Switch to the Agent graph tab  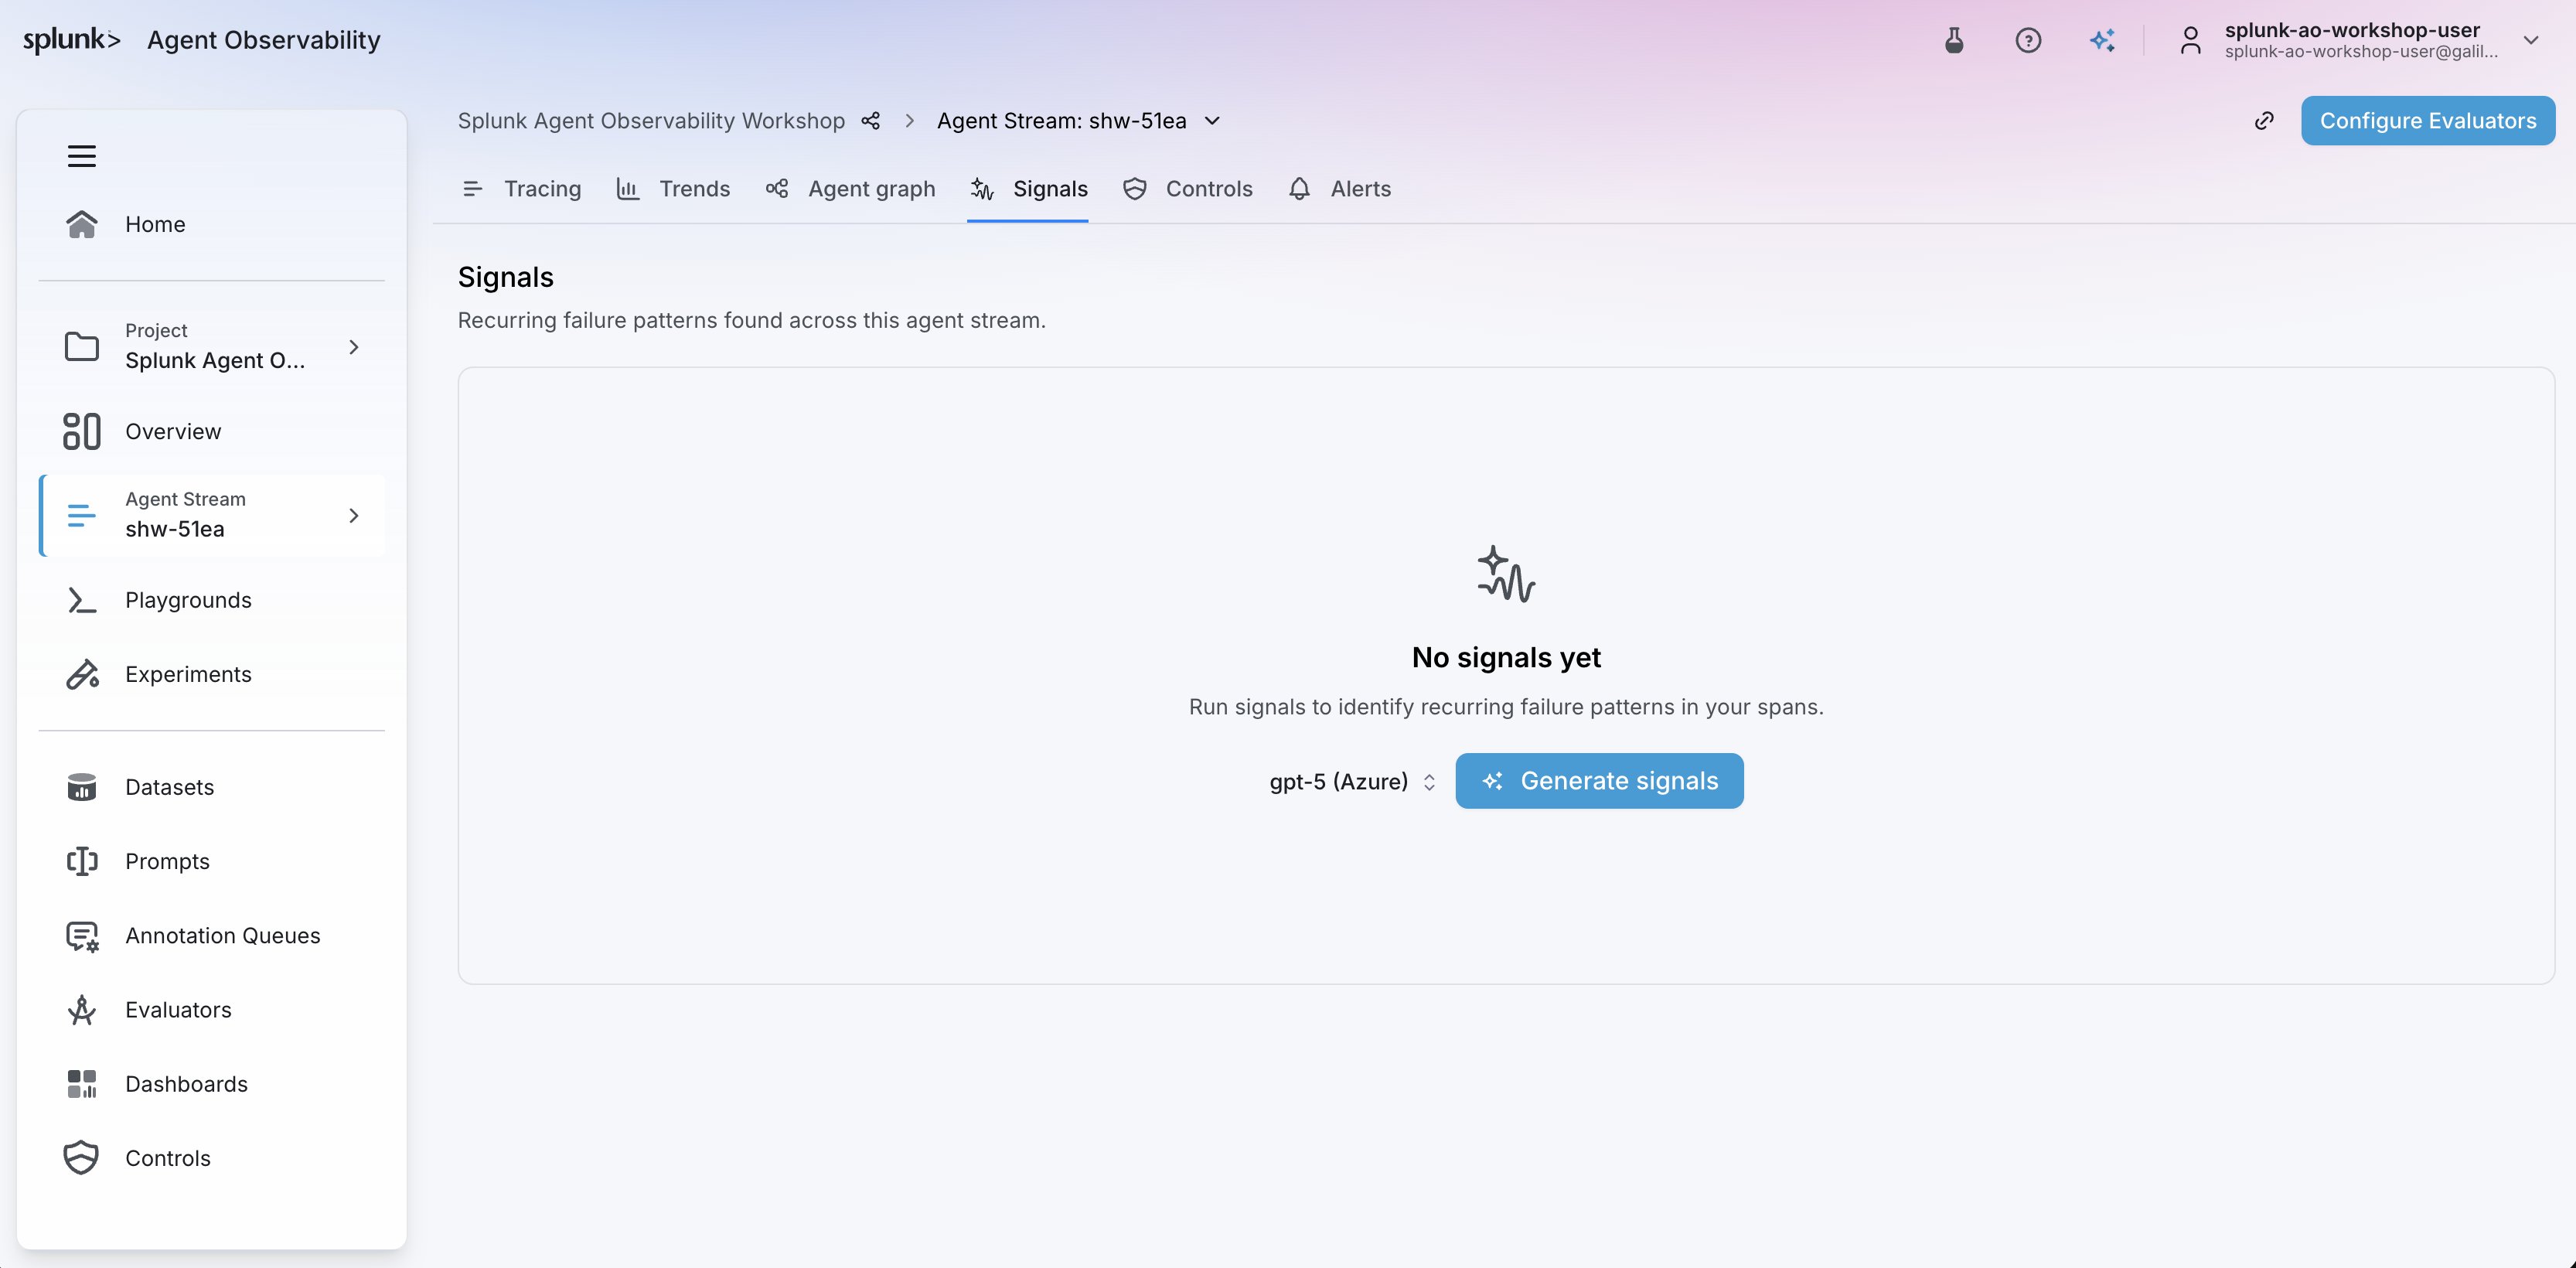point(851,189)
